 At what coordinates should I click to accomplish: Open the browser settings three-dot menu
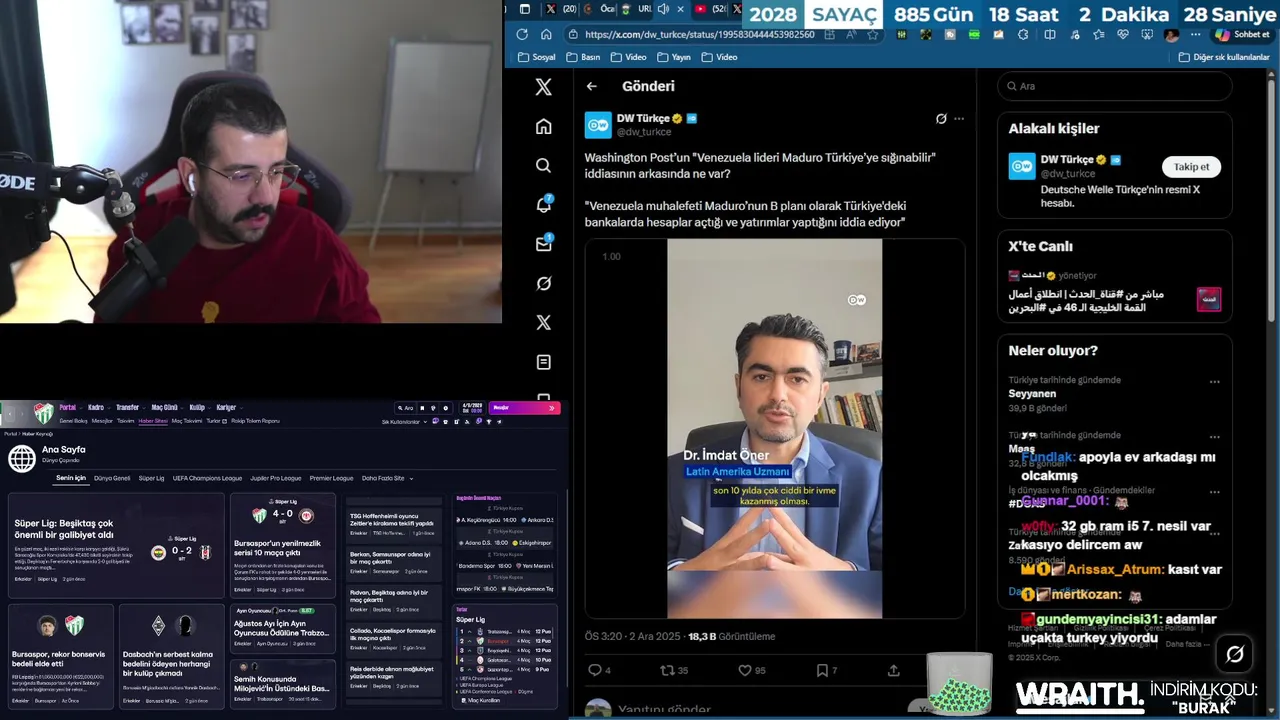click(x=1194, y=34)
